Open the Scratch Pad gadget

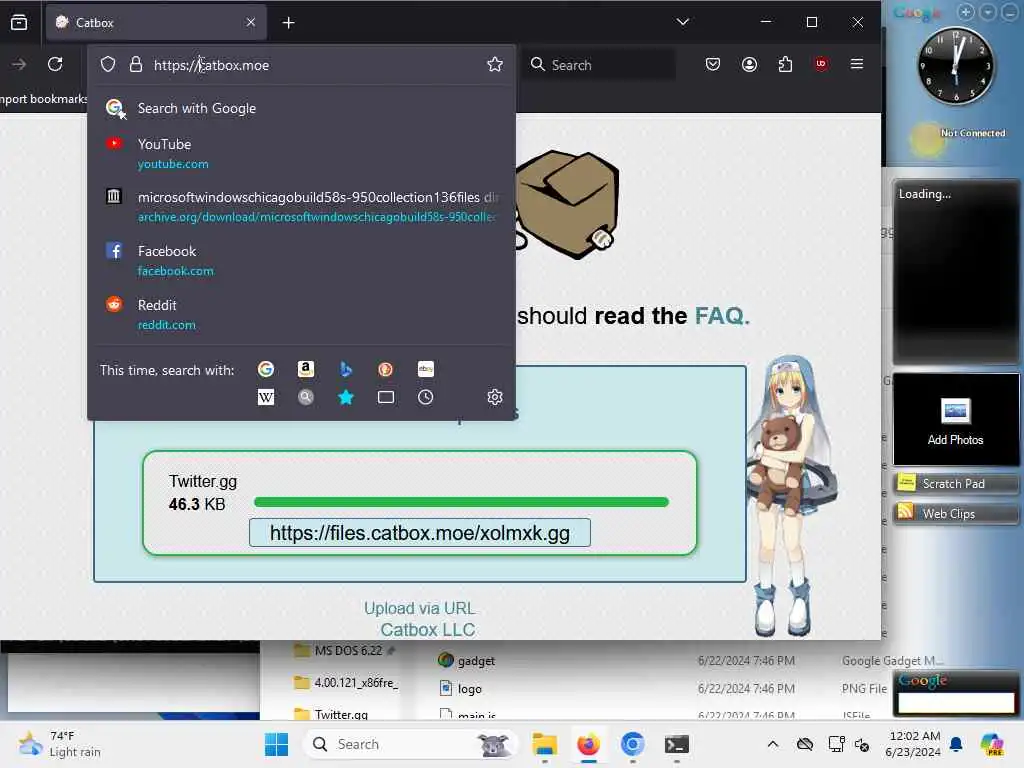(955, 483)
